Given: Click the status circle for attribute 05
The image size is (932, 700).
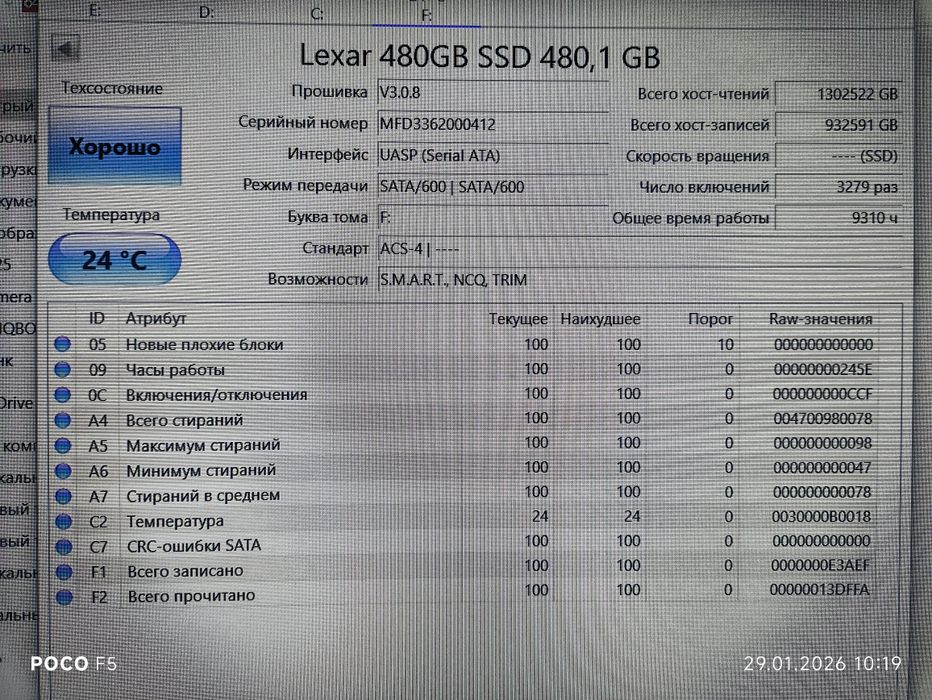Looking at the screenshot, I should pos(62,344).
